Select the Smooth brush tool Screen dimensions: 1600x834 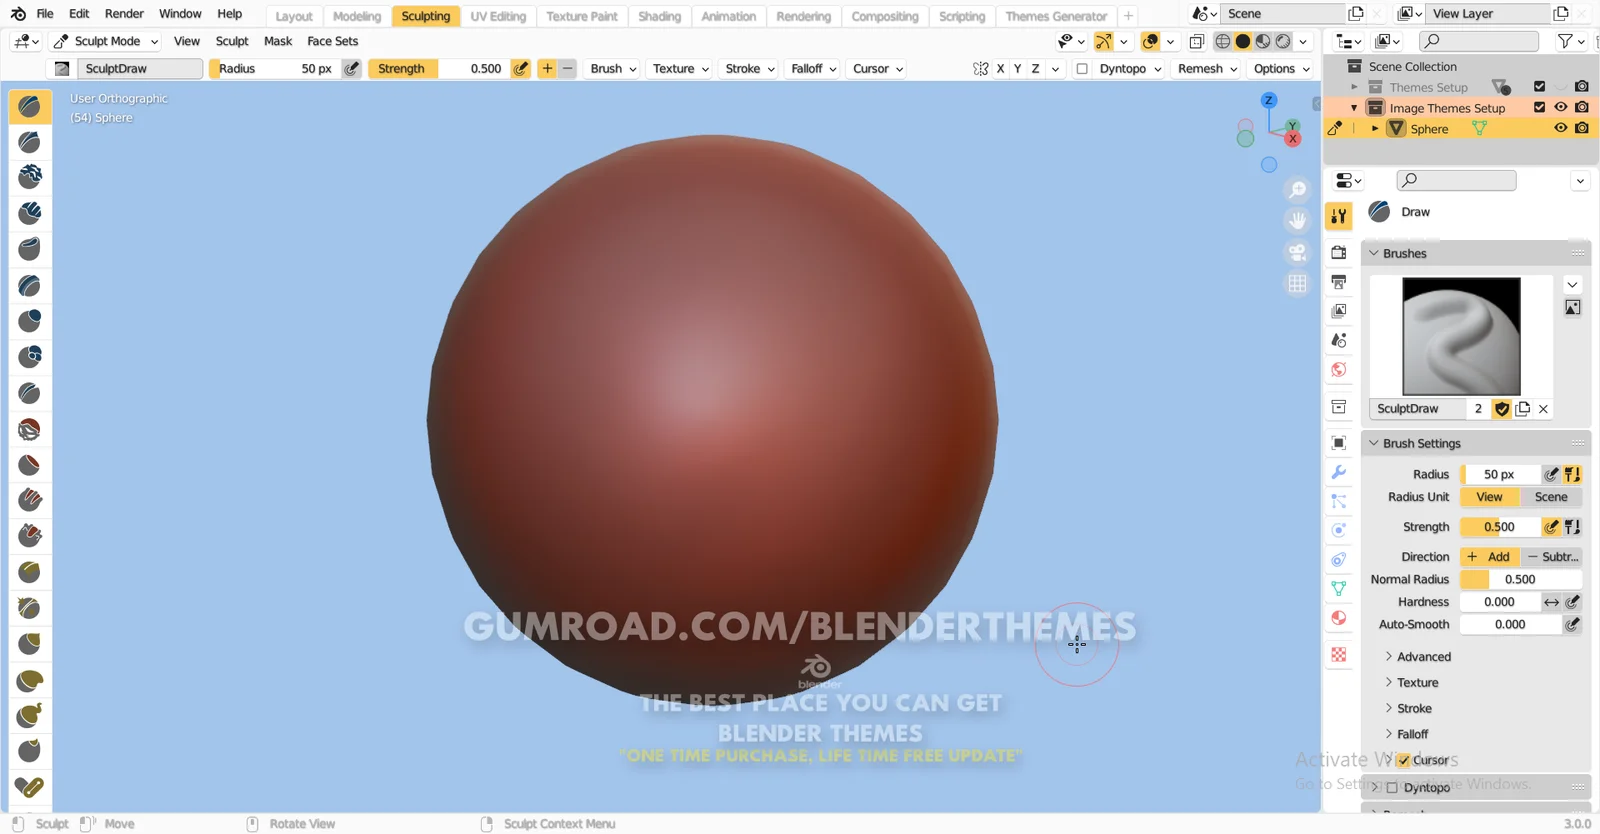point(30,429)
